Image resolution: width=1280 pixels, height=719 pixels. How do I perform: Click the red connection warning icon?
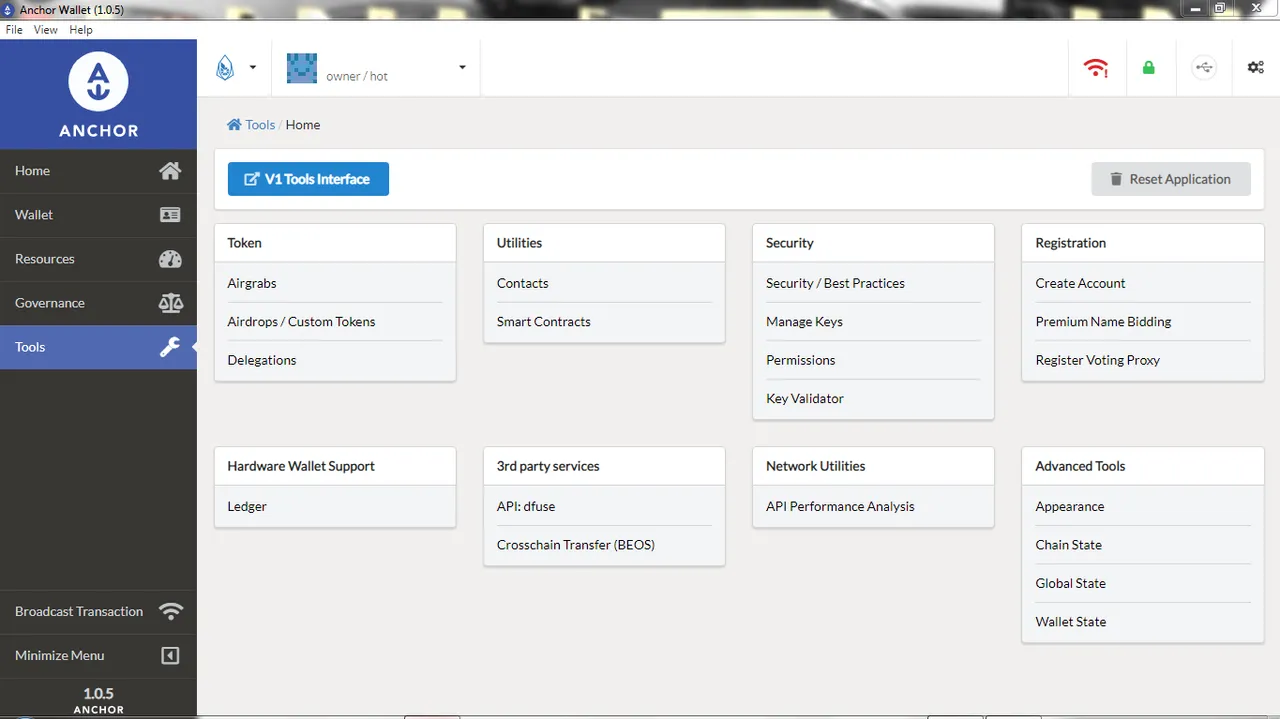pyautogui.click(x=1096, y=67)
